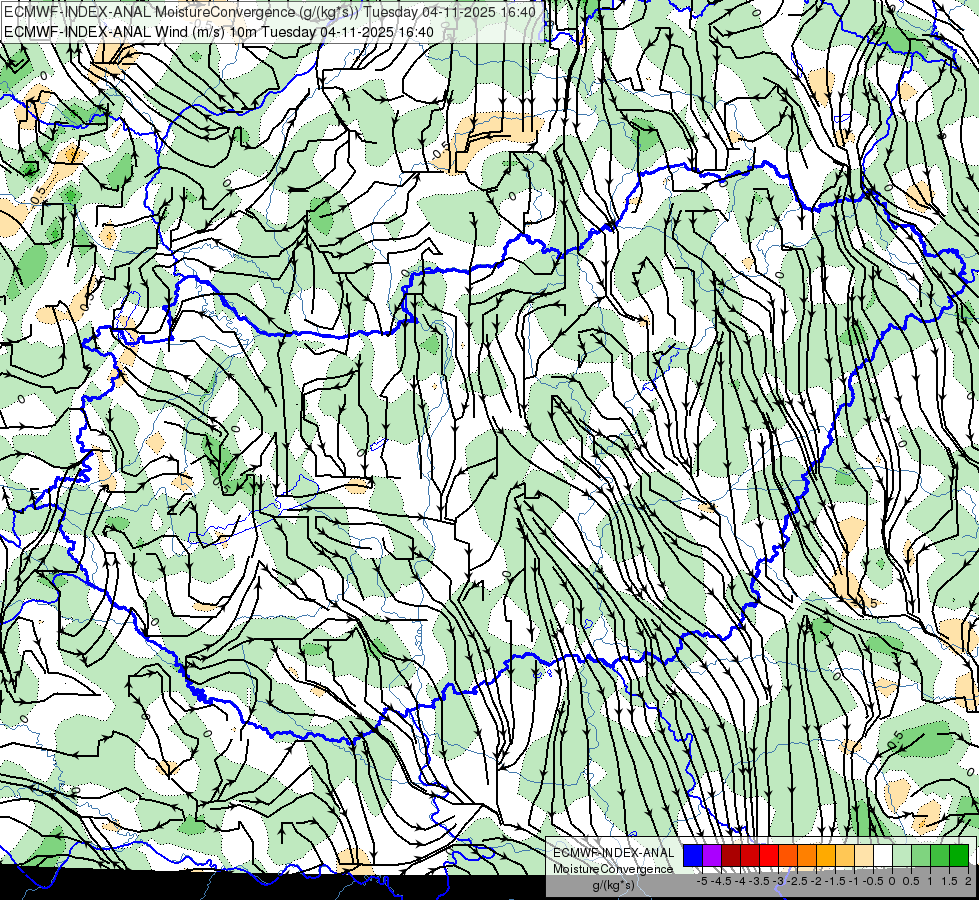The width and height of the screenshot is (979, 900).
Task: Click the 1.5 legend tick label
Action: point(950,881)
